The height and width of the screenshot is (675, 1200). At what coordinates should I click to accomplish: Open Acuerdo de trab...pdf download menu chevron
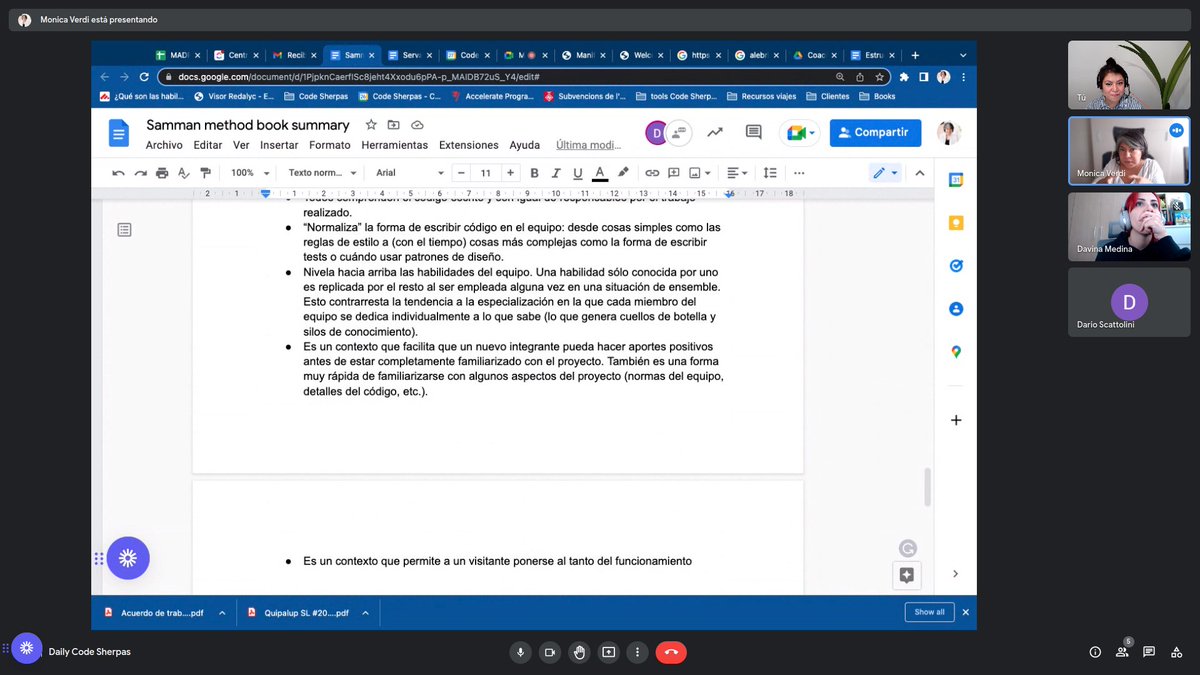coord(222,613)
